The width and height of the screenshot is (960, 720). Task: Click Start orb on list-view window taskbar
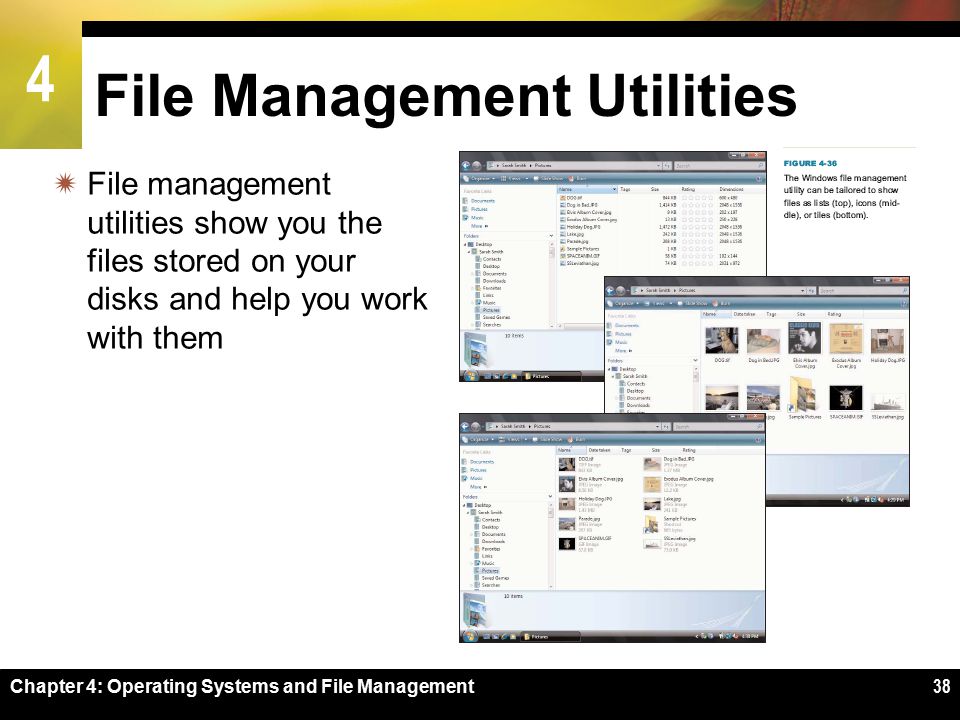click(471, 375)
